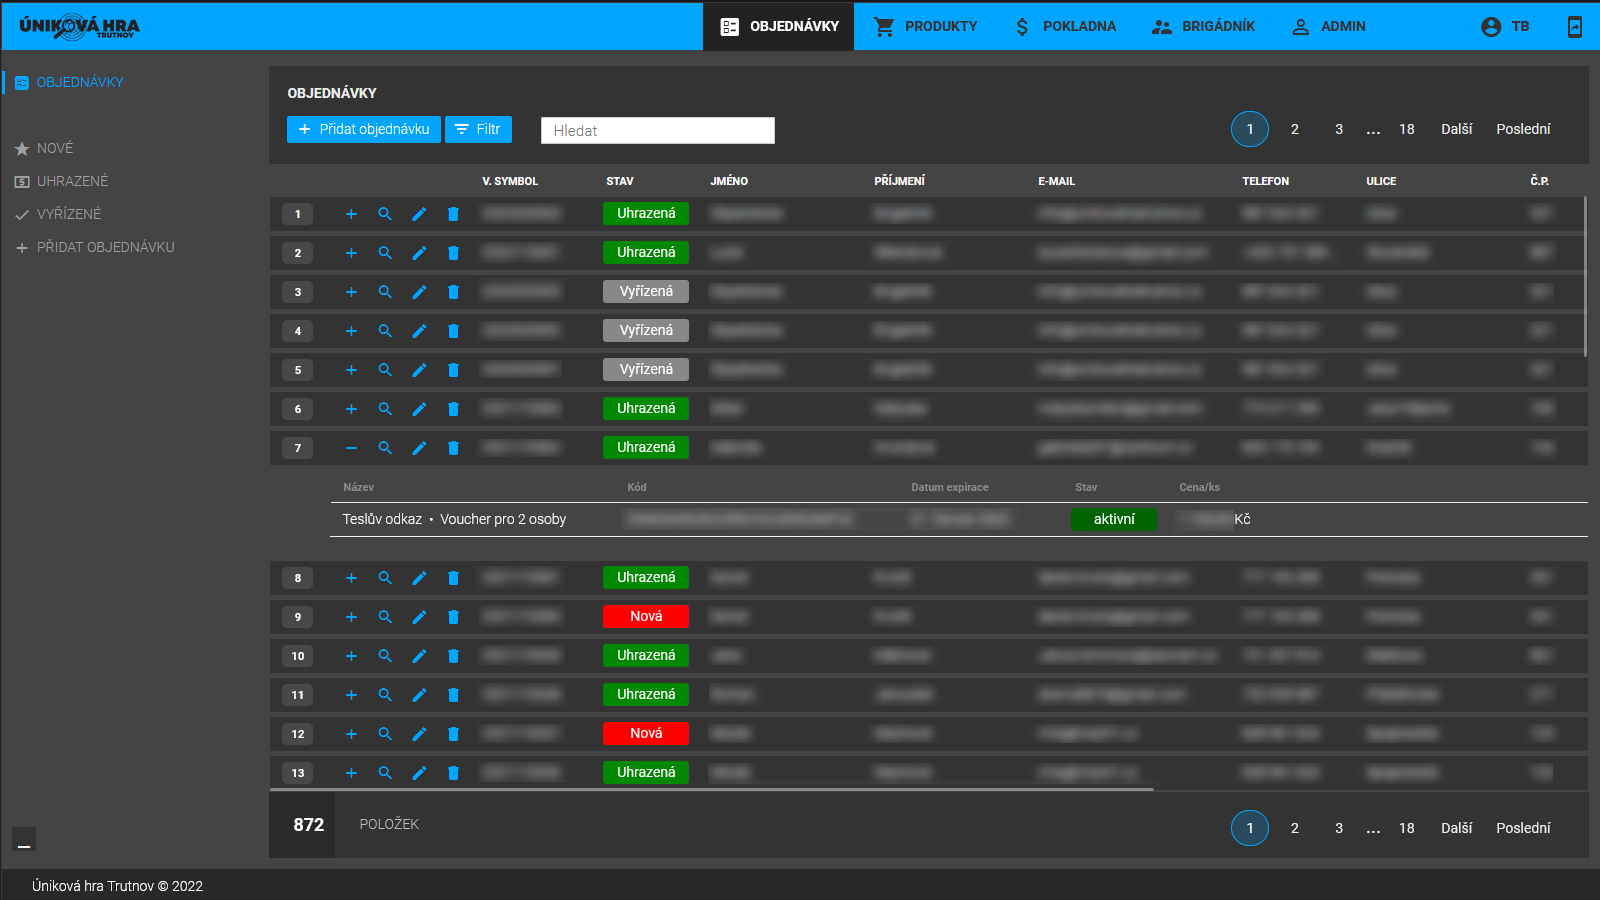Click the Přidat objednávku button
The width and height of the screenshot is (1600, 900).
(x=364, y=129)
